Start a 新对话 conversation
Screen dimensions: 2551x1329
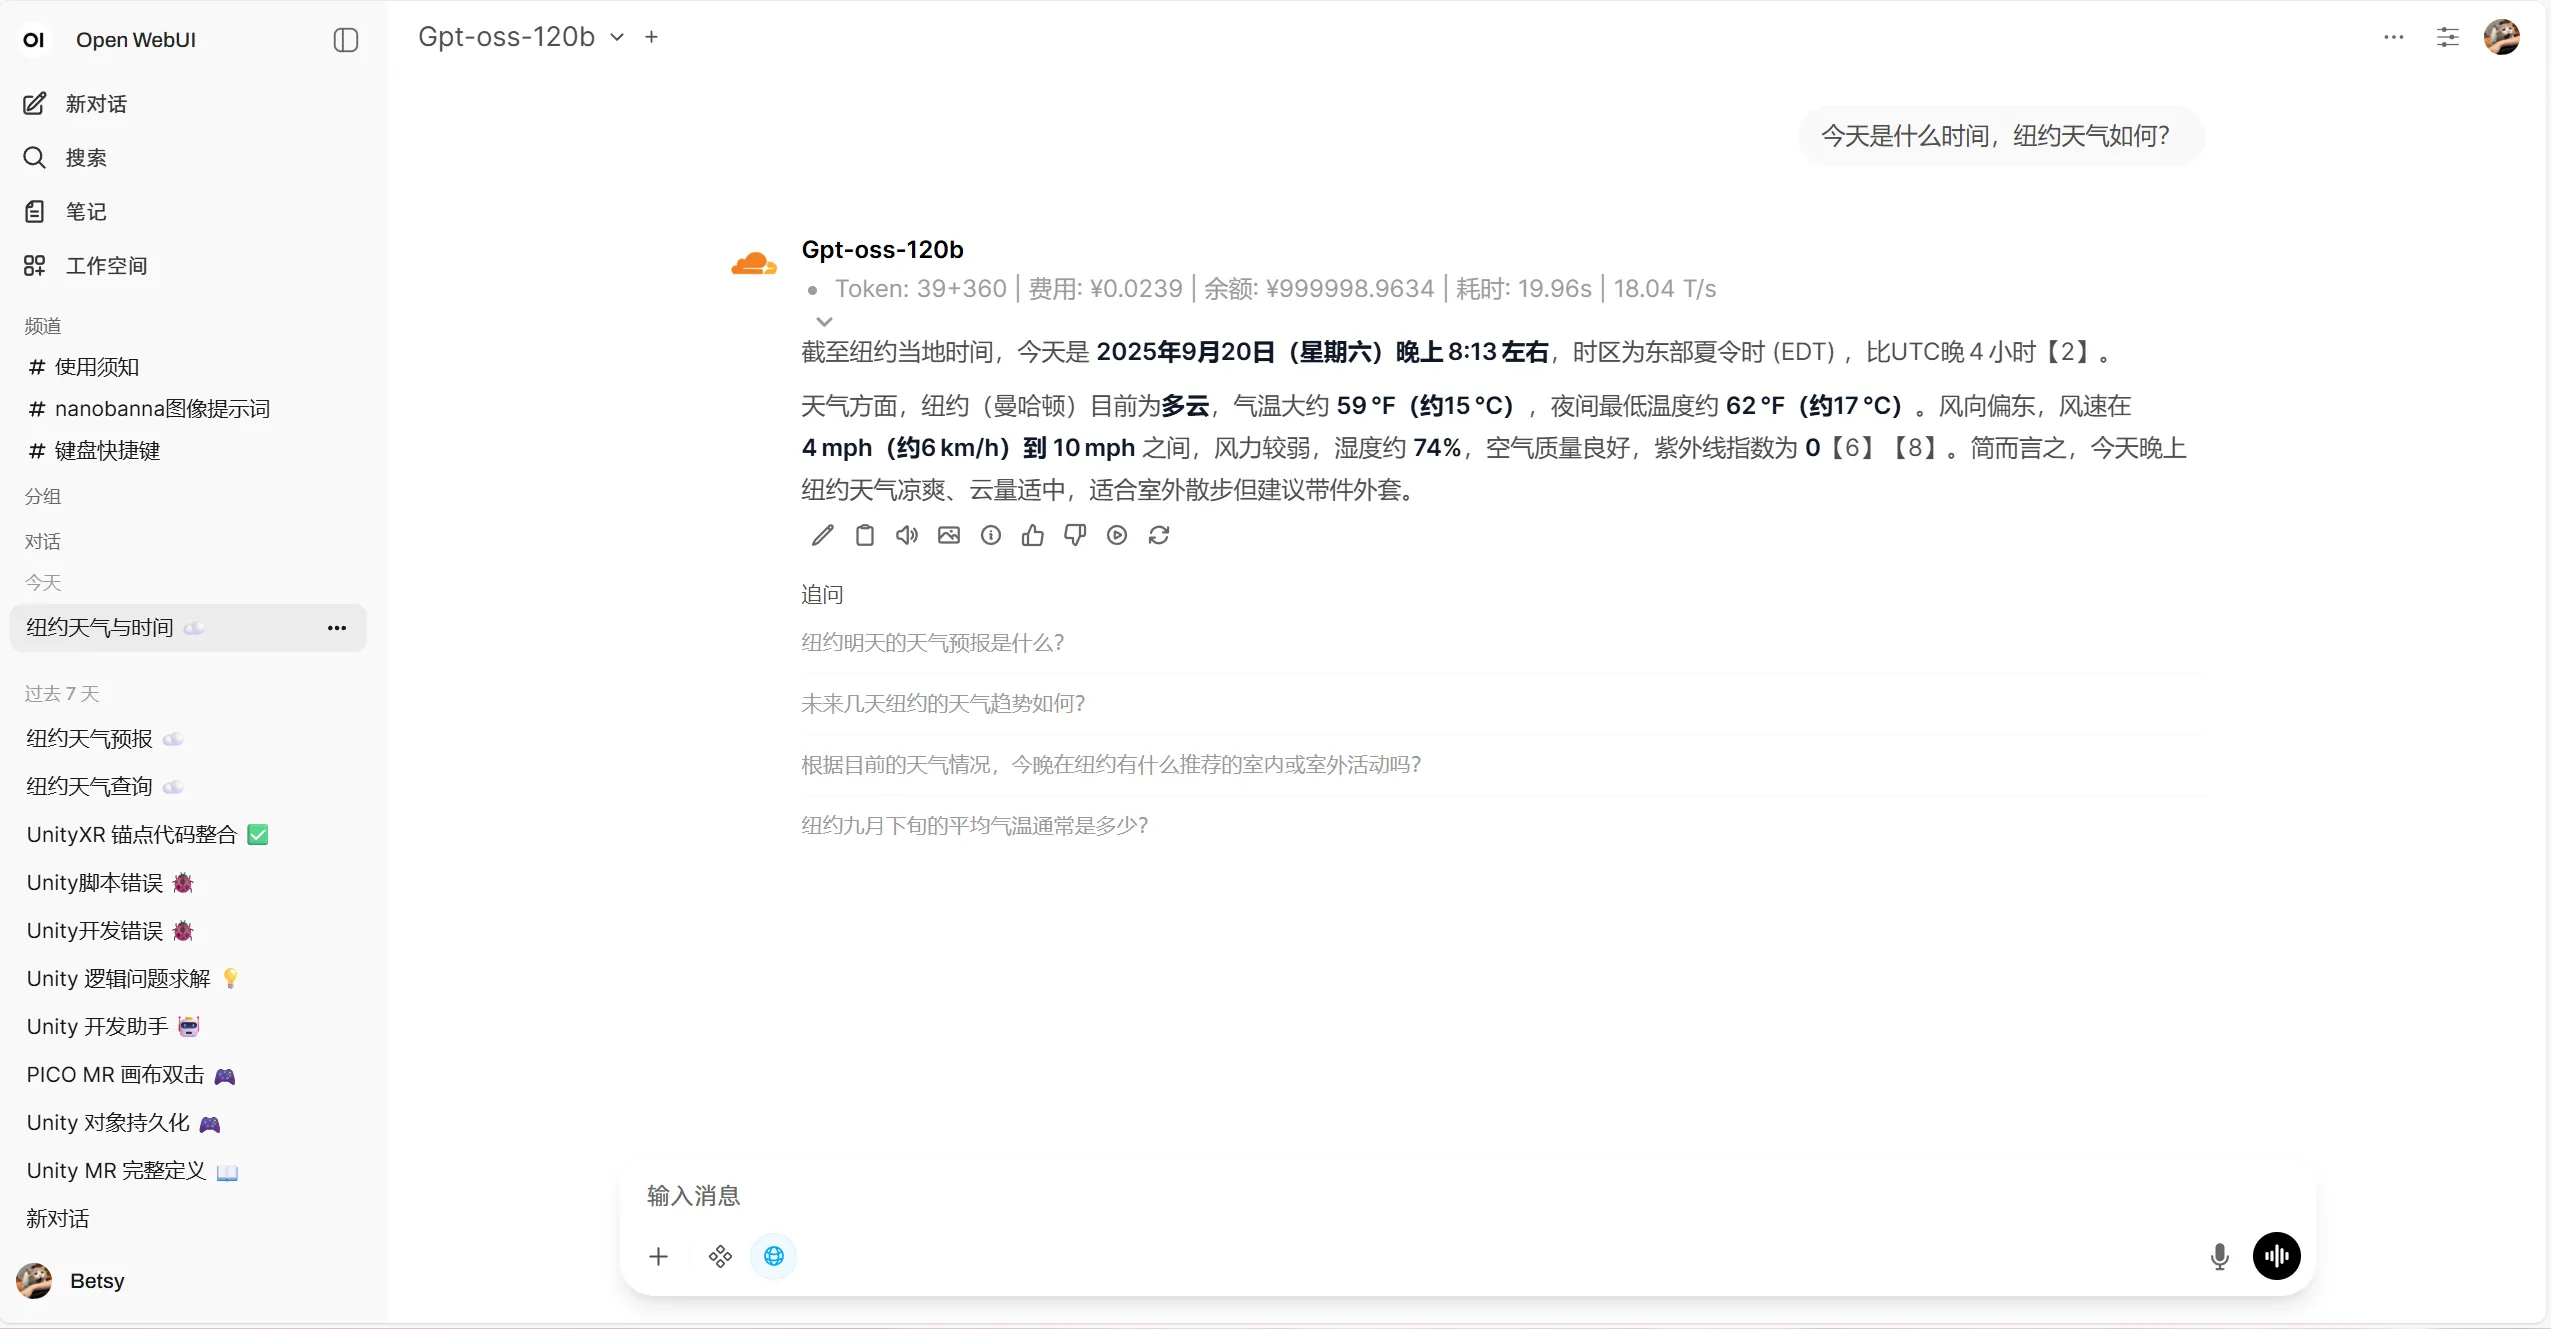[x=96, y=103]
